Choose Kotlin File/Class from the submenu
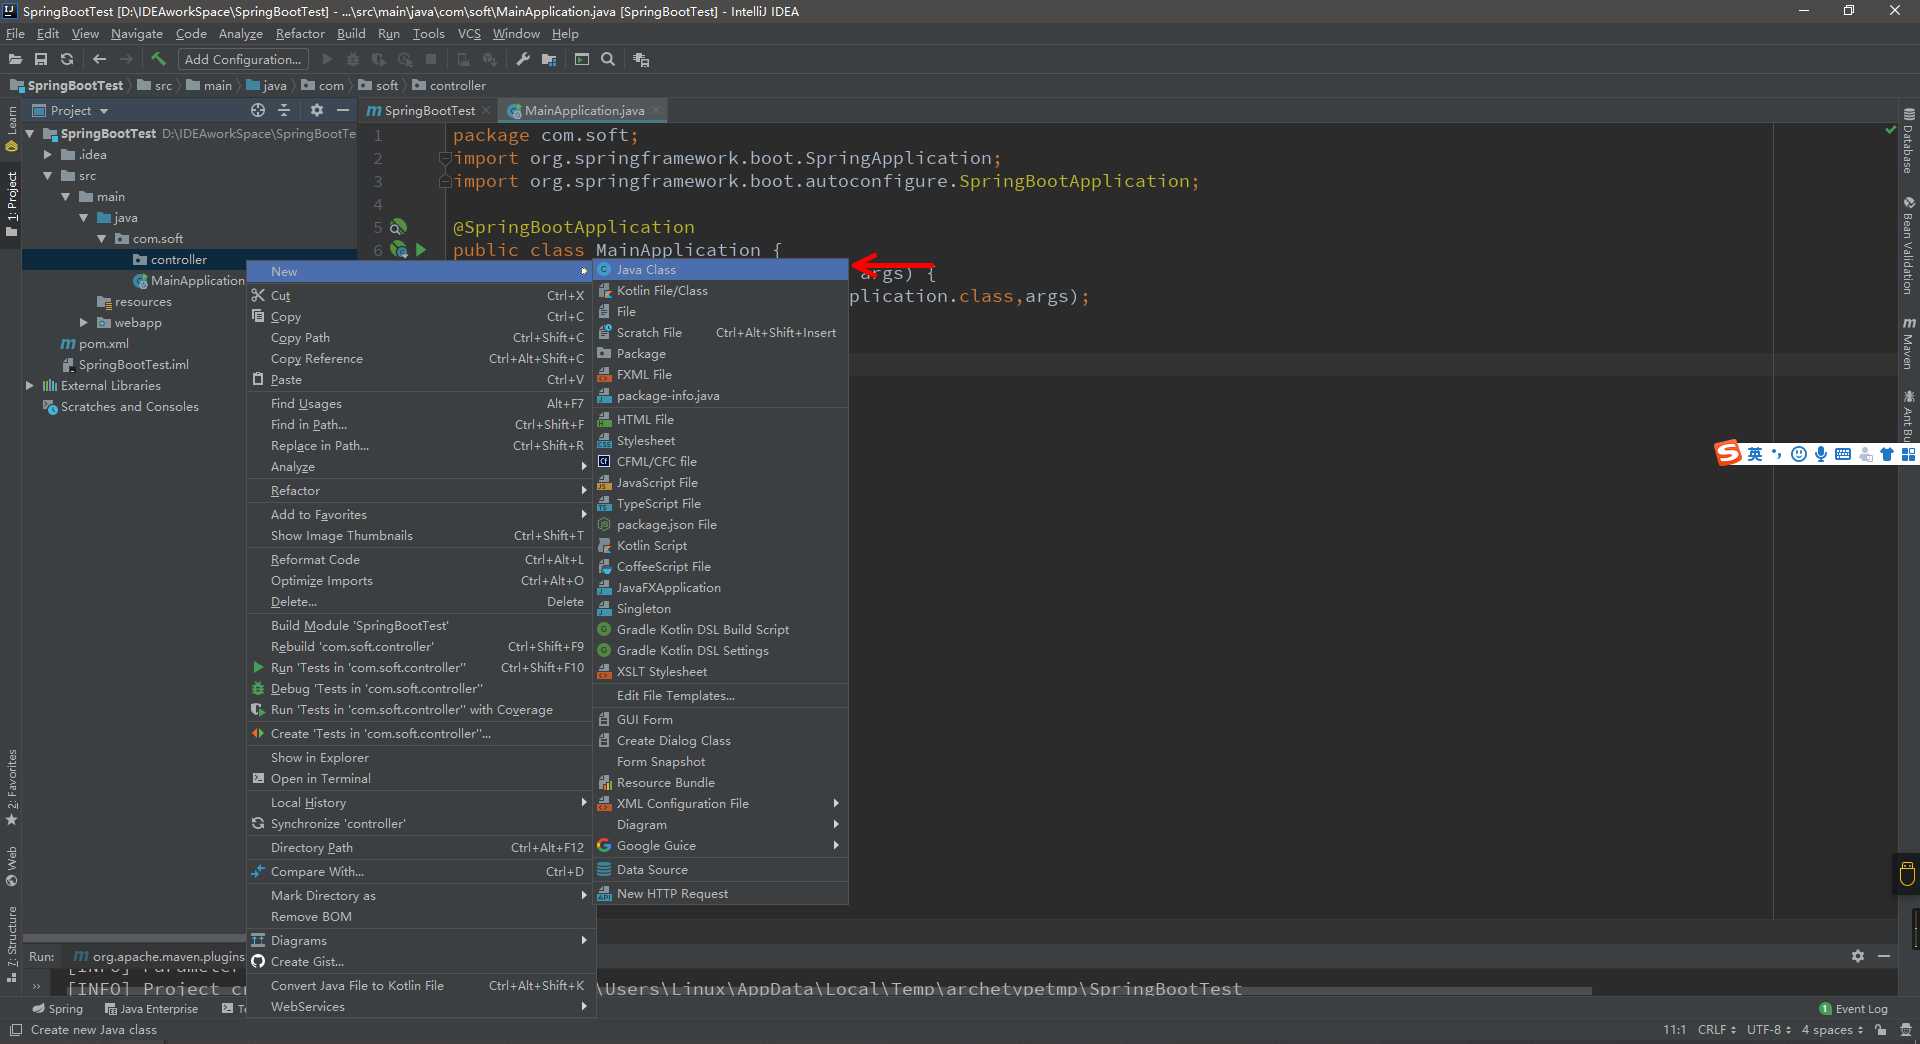The height and width of the screenshot is (1044, 1920). coord(720,291)
